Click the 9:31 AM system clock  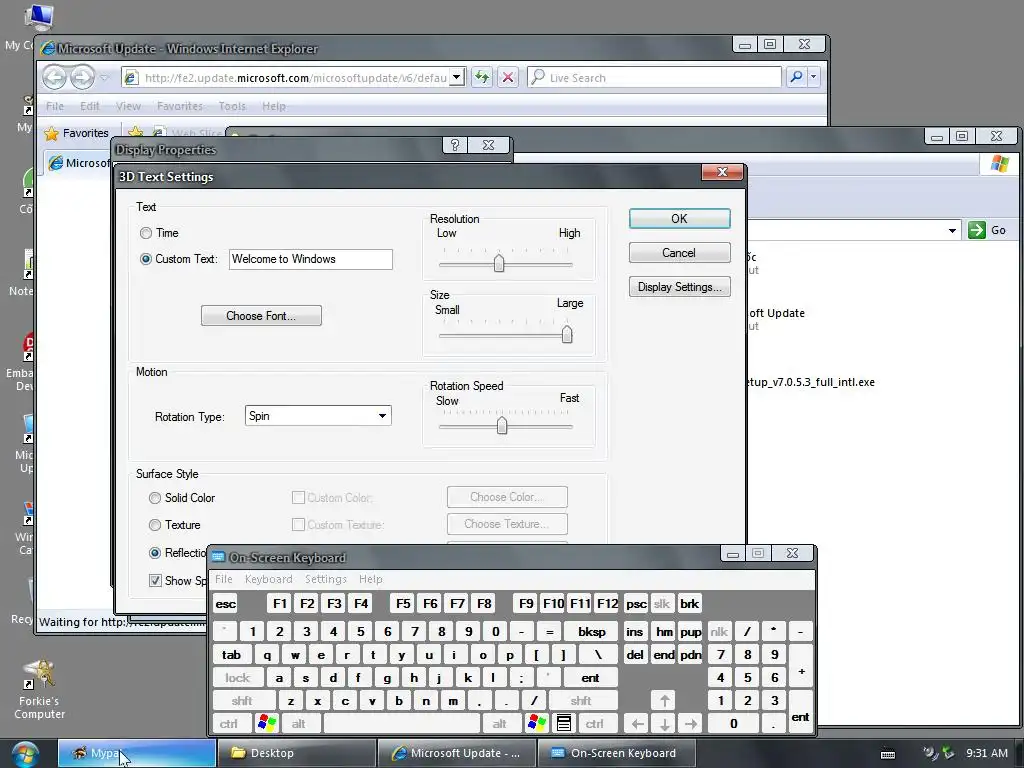click(x=987, y=753)
